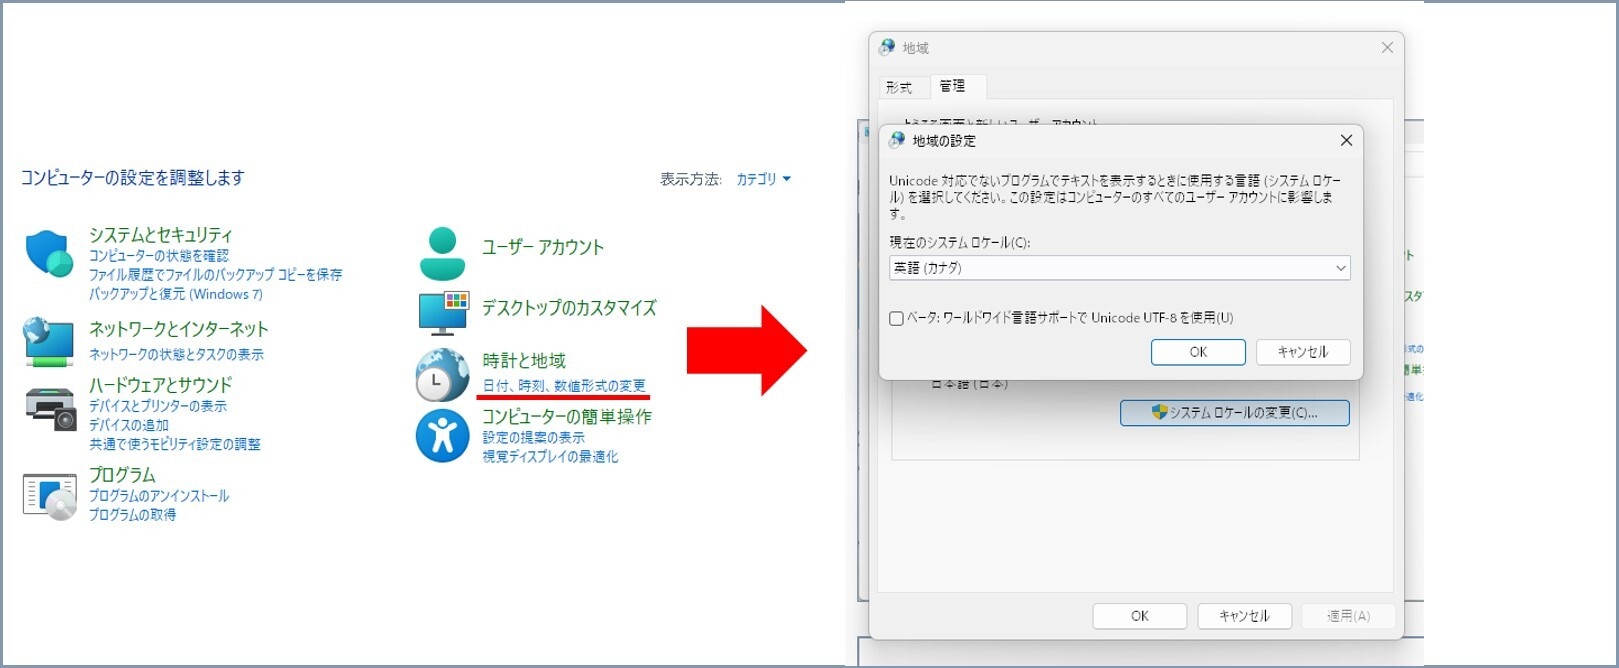The width and height of the screenshot is (1619, 668).
Task: Click キャンセル in 地域の設定 dialog
Action: pyautogui.click(x=1303, y=352)
